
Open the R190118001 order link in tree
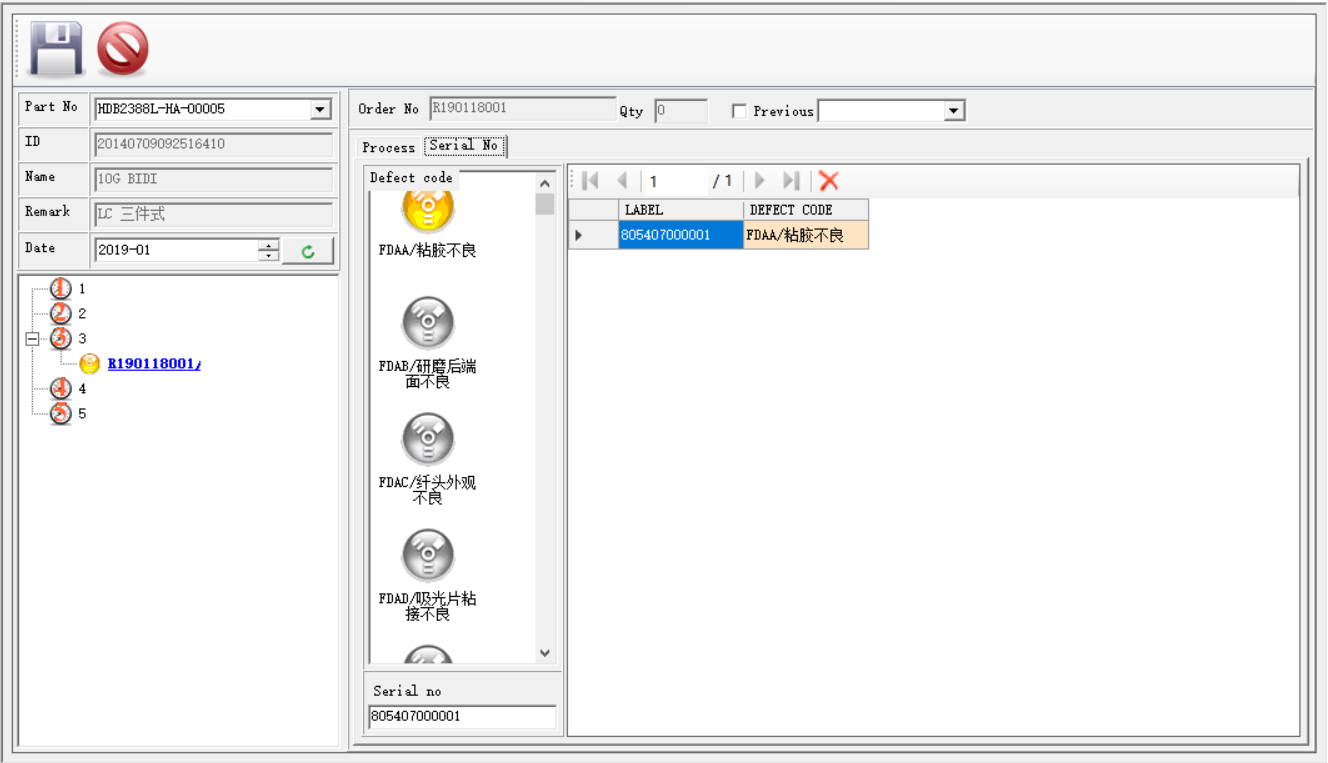tap(154, 364)
